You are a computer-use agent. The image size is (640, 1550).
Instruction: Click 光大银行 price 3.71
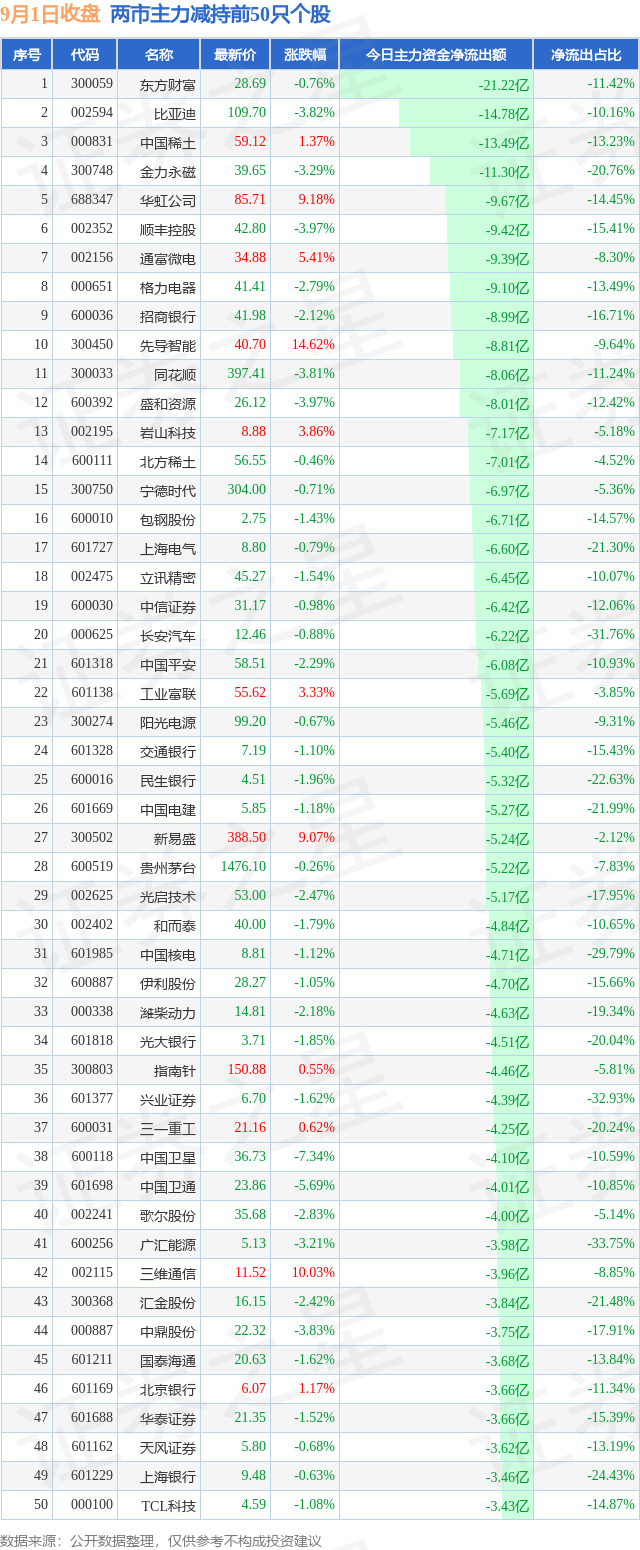(254, 1041)
